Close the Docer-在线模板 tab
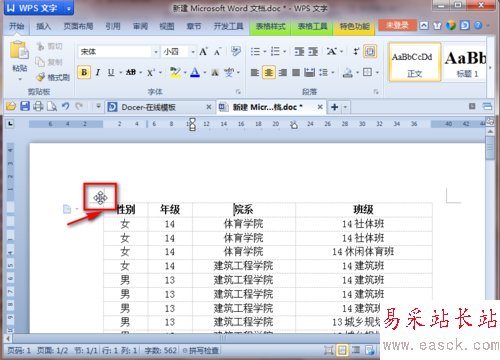 click(x=209, y=107)
